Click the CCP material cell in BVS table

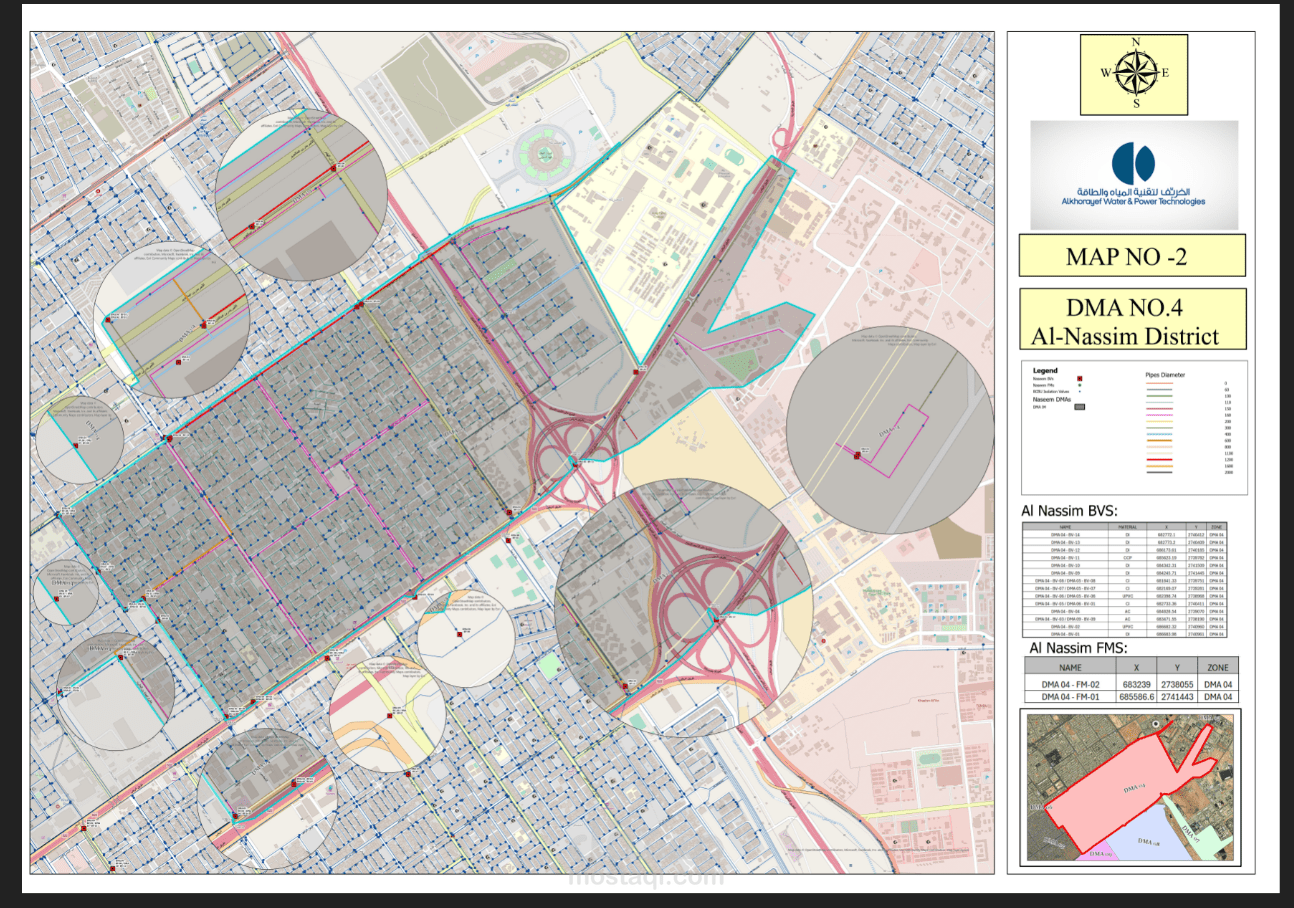click(1127, 557)
